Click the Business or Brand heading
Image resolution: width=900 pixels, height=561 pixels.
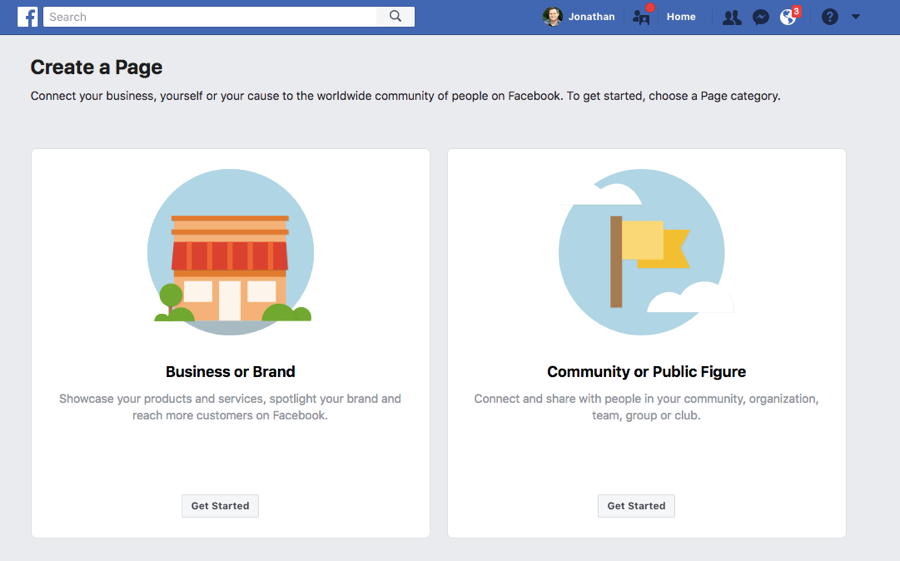tap(230, 372)
